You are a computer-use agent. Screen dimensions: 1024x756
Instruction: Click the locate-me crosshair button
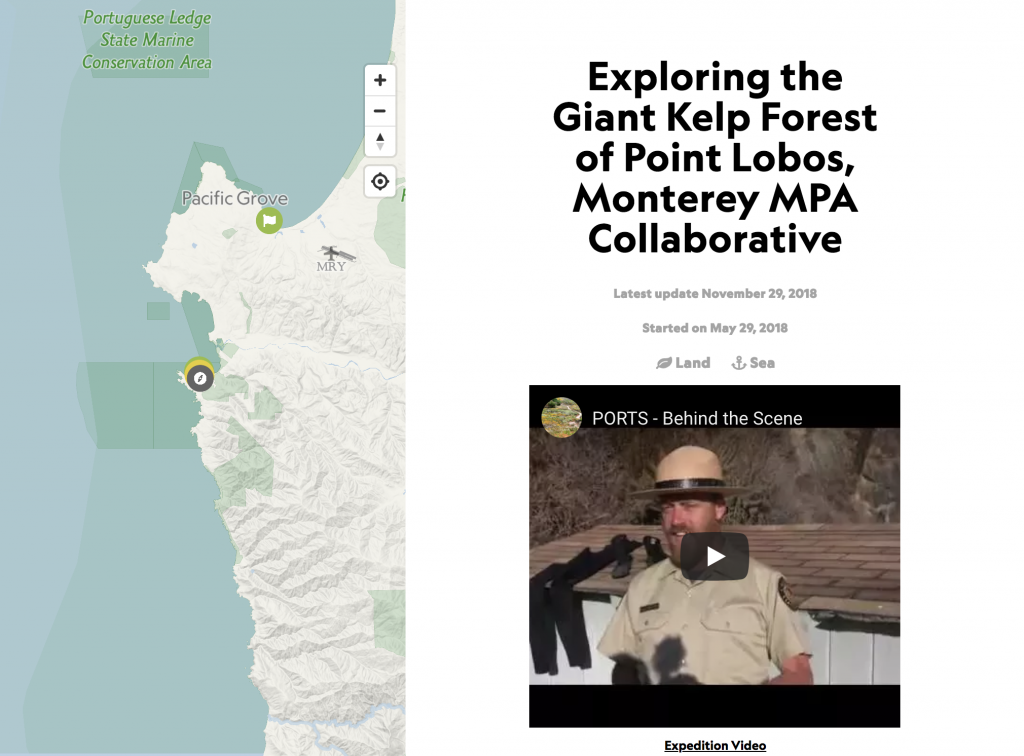click(x=380, y=182)
